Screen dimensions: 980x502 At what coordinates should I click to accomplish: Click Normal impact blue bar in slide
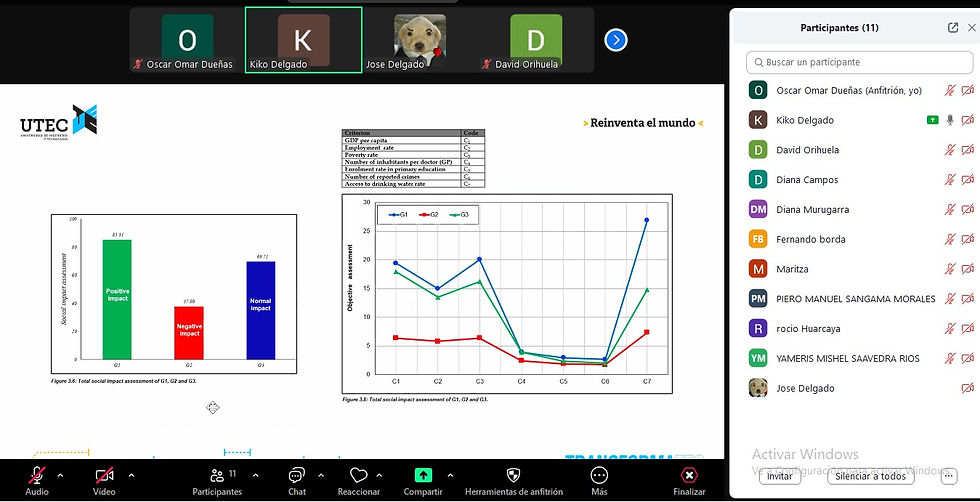pos(260,310)
